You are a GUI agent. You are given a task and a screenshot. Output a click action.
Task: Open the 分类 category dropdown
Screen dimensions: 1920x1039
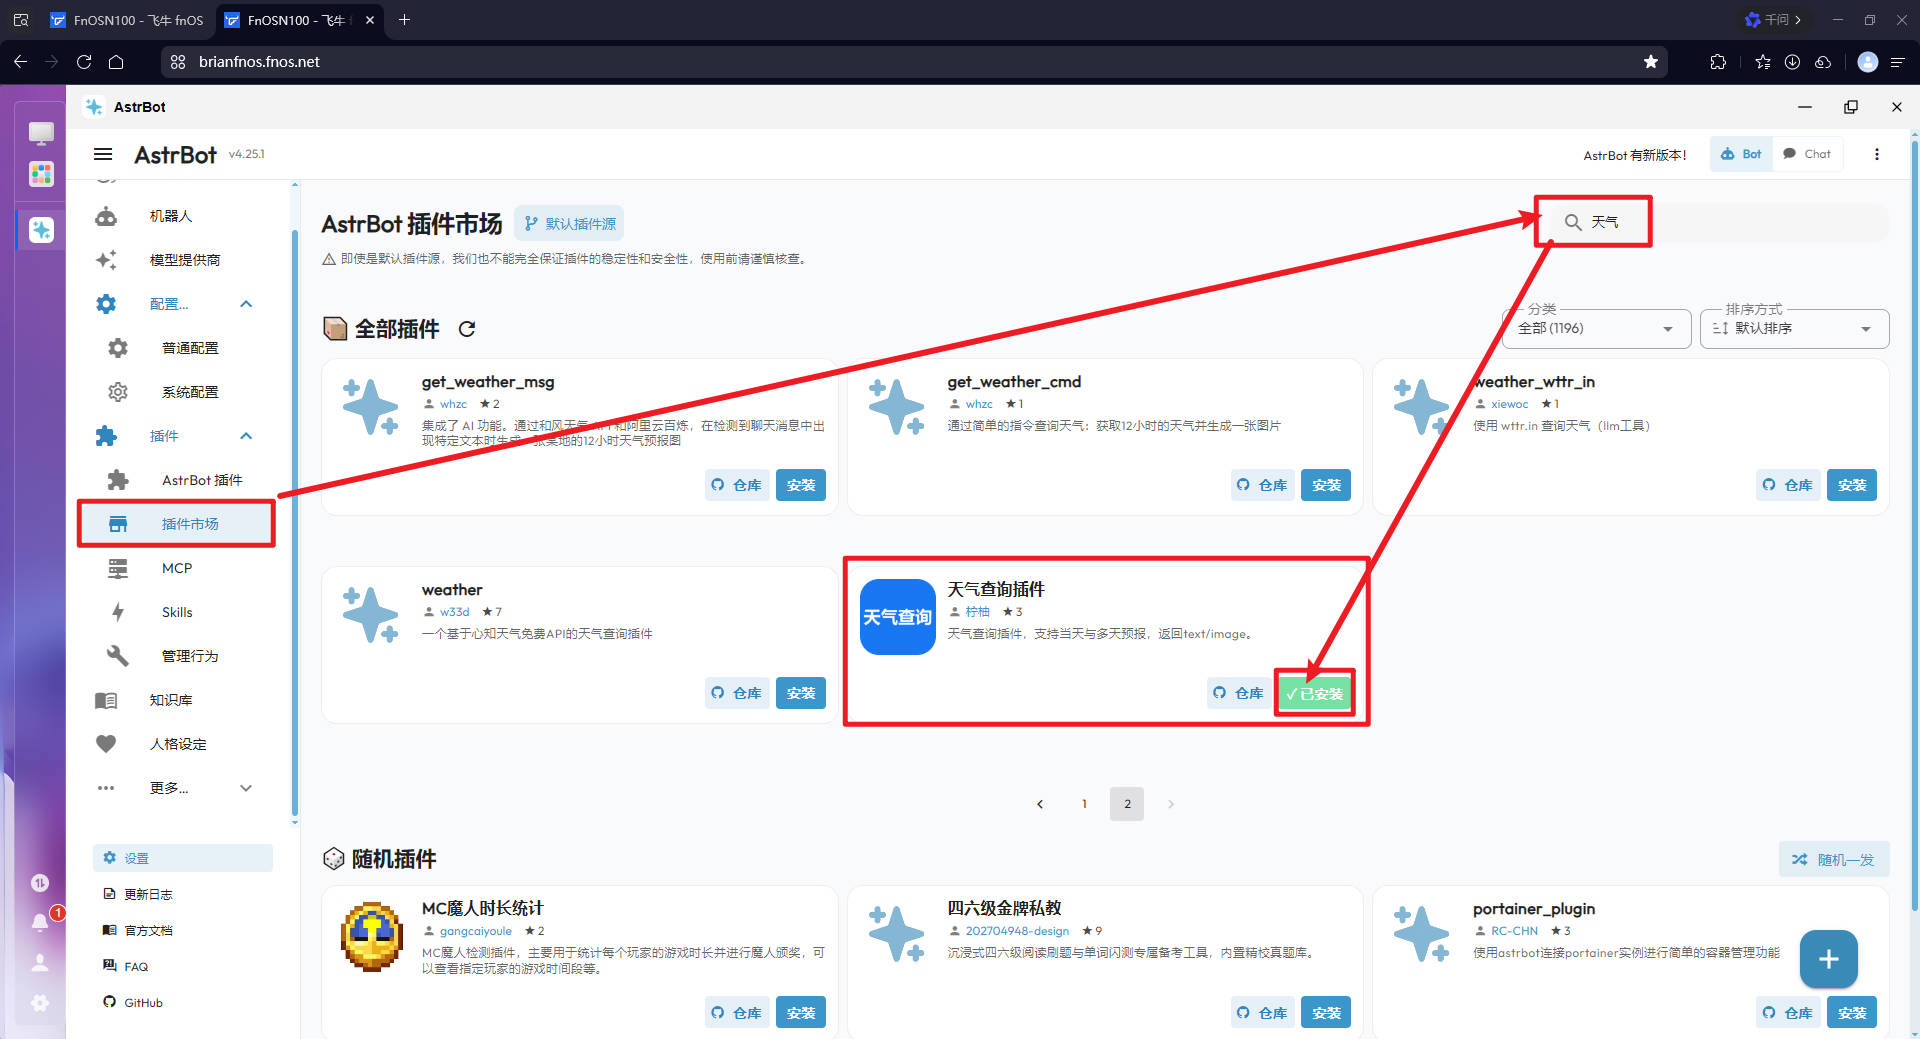pos(1596,328)
